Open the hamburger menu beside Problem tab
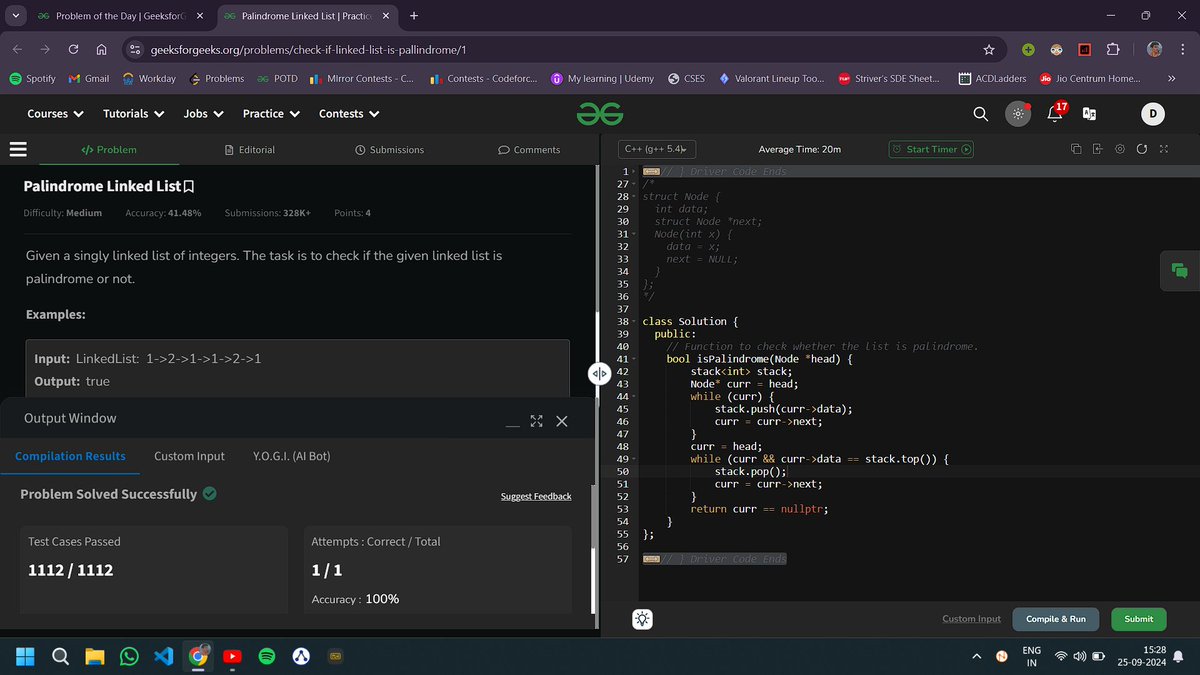Viewport: 1200px width, 675px height. pyautogui.click(x=17, y=149)
